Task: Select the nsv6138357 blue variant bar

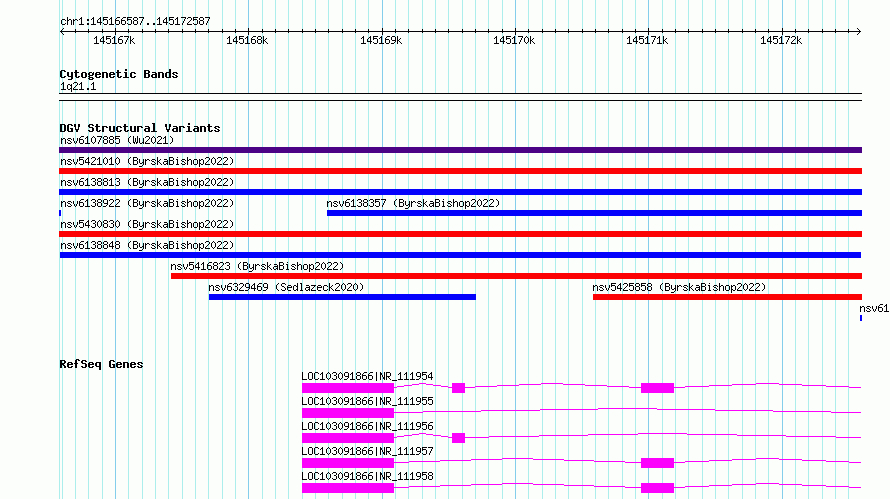Action: tap(594, 213)
